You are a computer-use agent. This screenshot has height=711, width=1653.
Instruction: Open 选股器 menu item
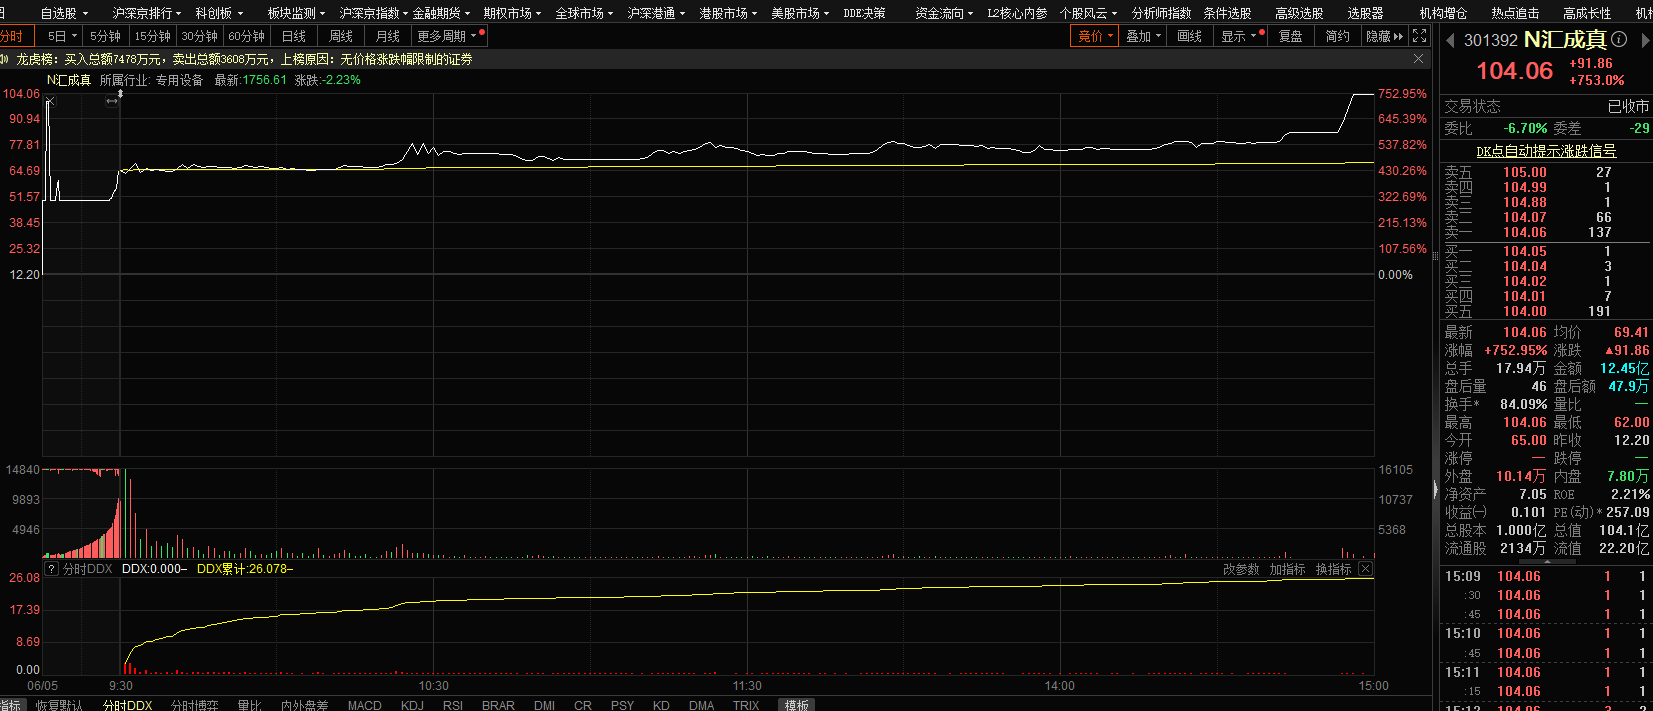point(1365,13)
